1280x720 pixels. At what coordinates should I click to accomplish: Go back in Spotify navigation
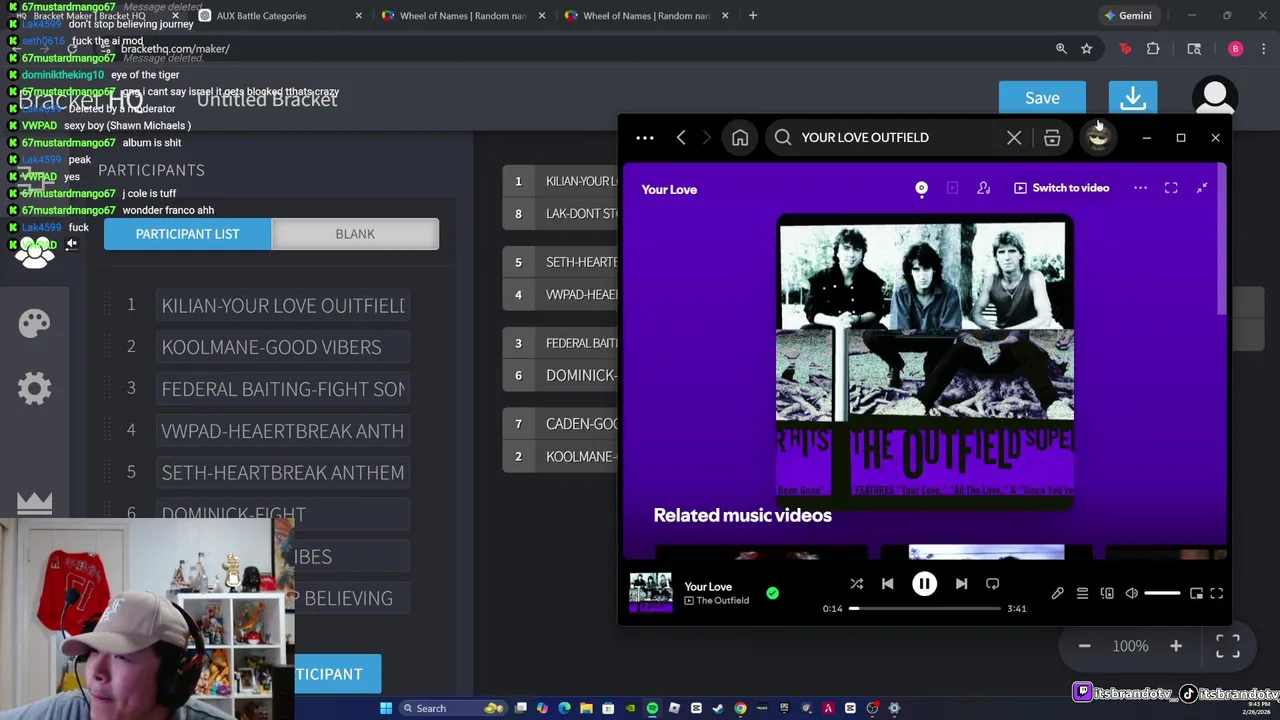tap(681, 138)
